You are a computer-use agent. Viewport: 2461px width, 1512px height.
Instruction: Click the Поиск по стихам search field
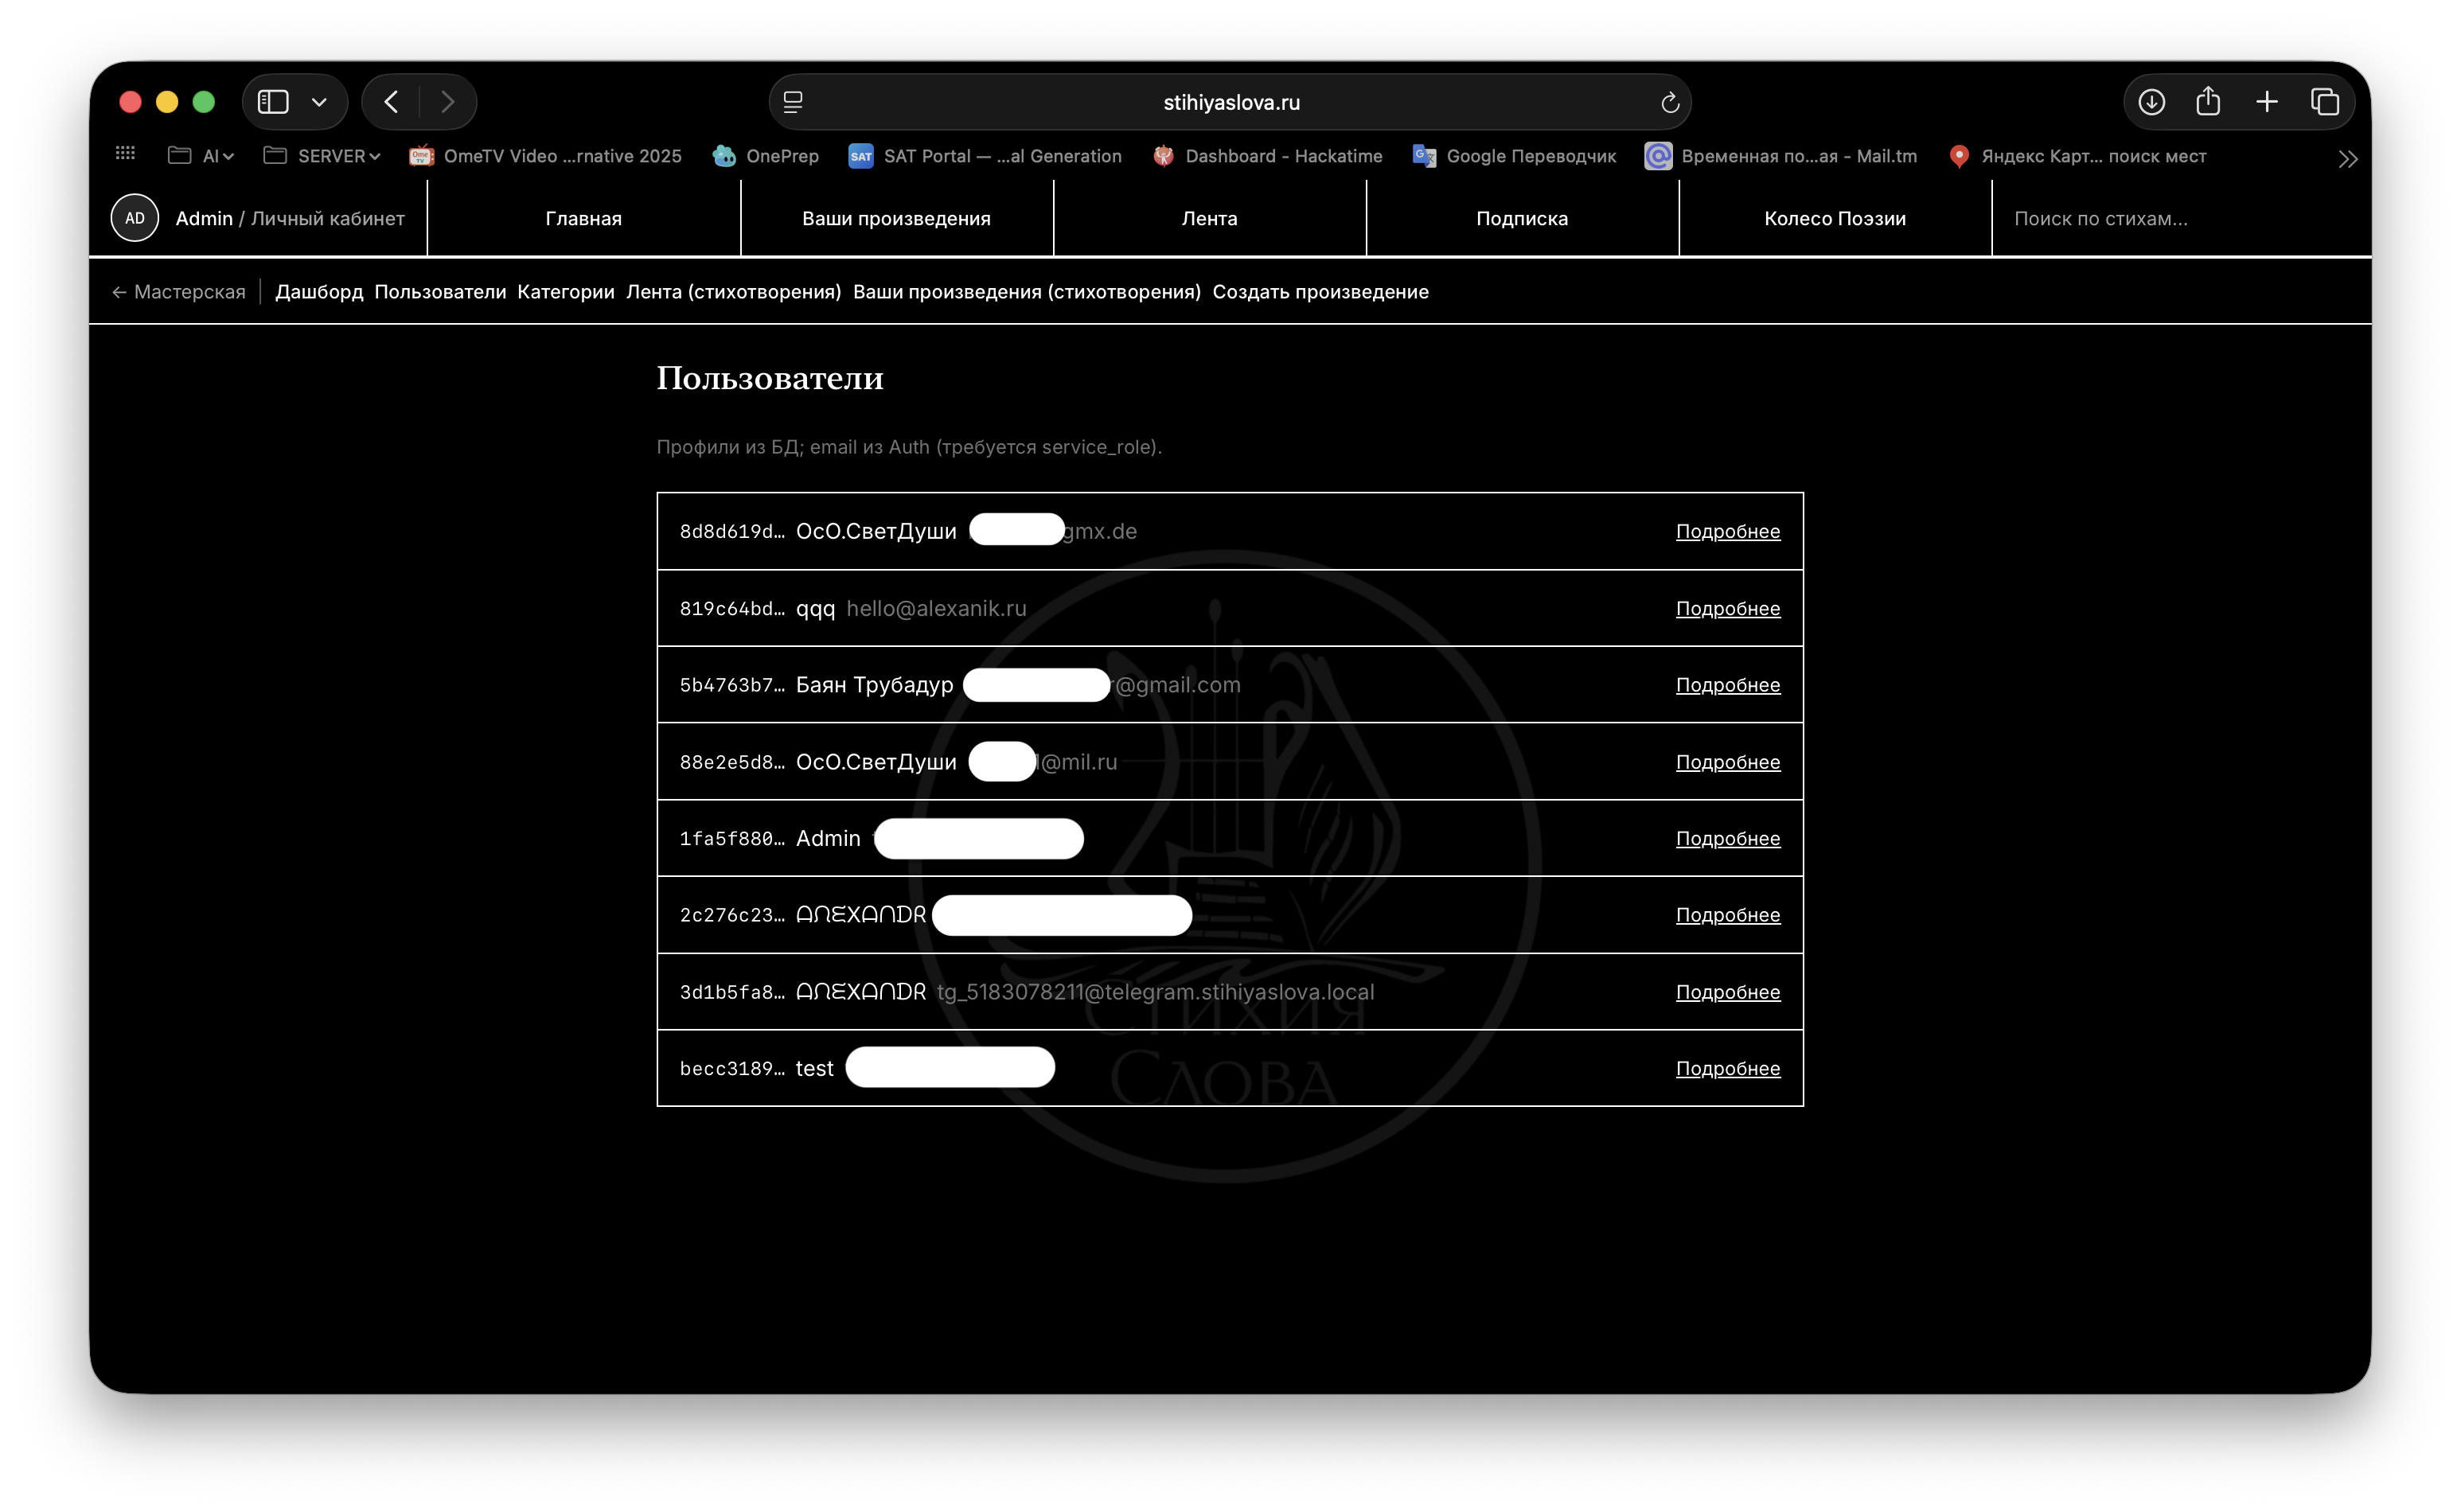coord(2180,218)
